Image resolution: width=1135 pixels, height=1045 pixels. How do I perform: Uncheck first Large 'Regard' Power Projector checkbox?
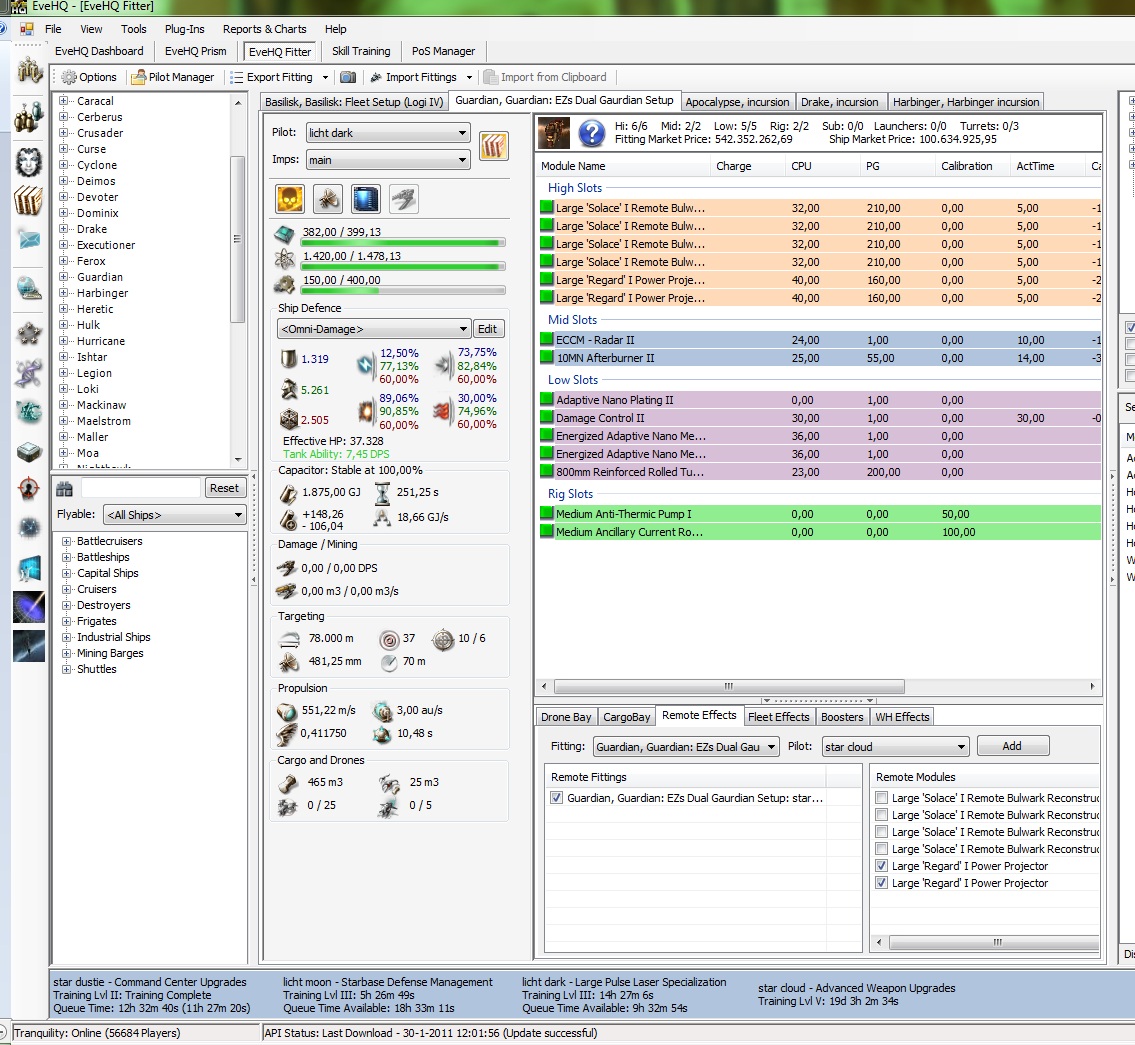882,866
